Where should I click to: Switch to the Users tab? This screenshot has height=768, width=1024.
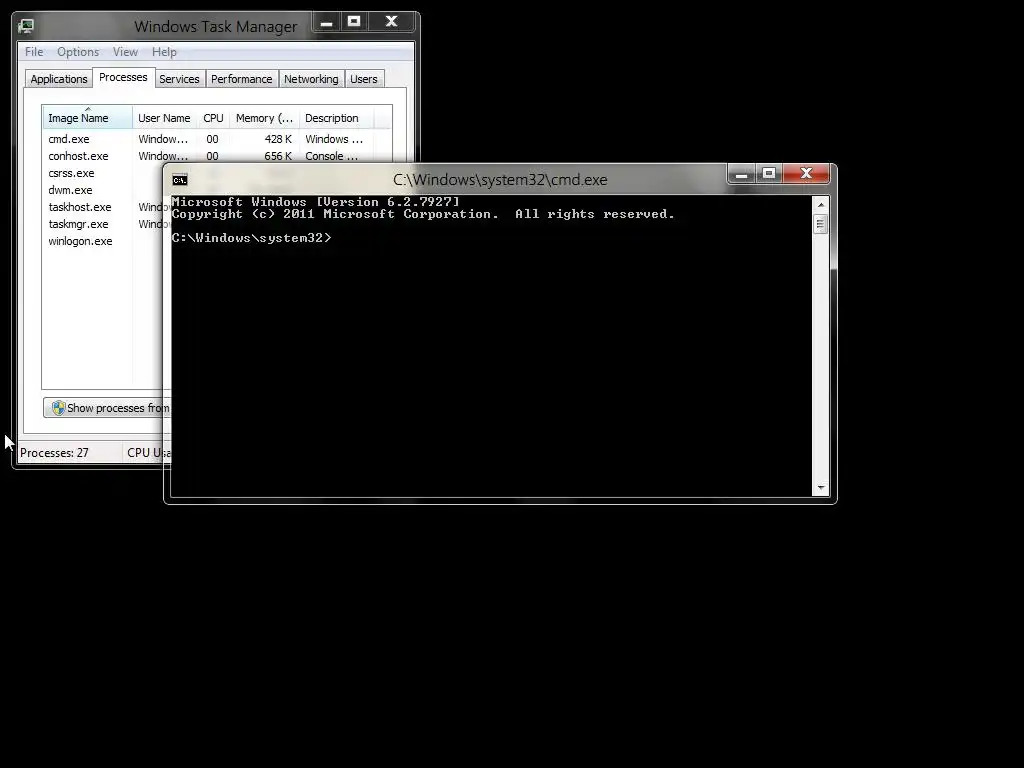(x=364, y=79)
